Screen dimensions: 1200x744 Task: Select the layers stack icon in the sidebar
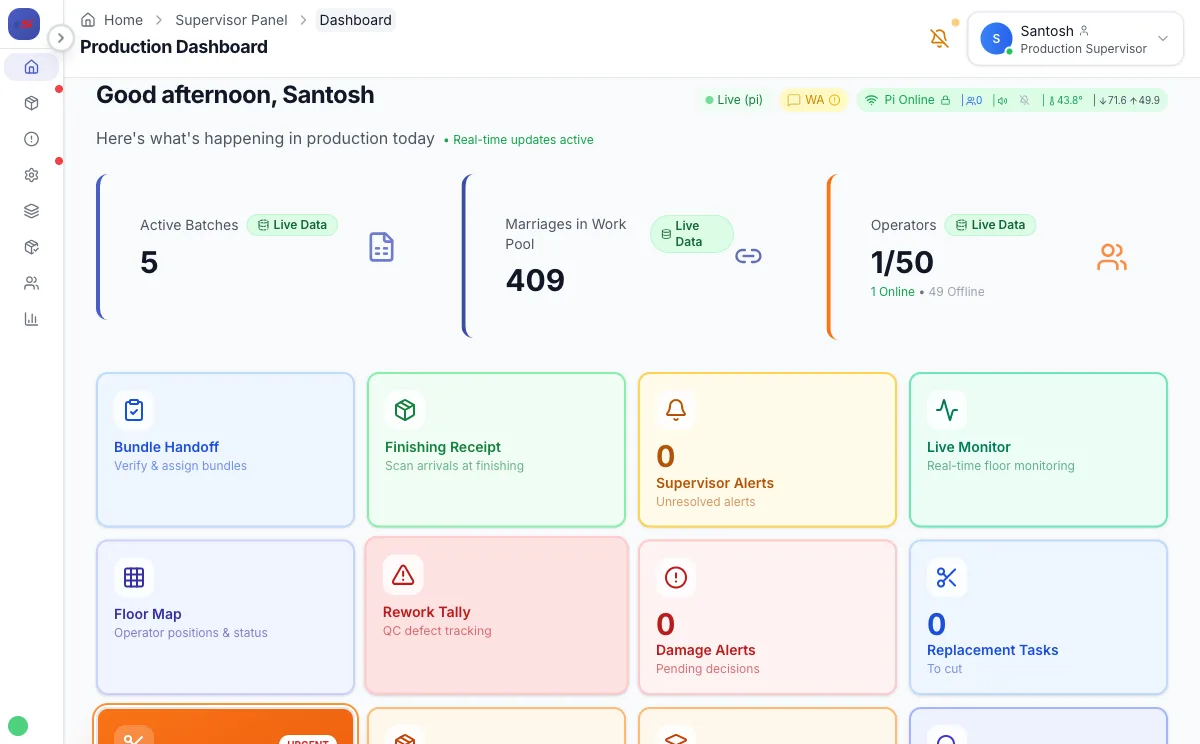31,210
